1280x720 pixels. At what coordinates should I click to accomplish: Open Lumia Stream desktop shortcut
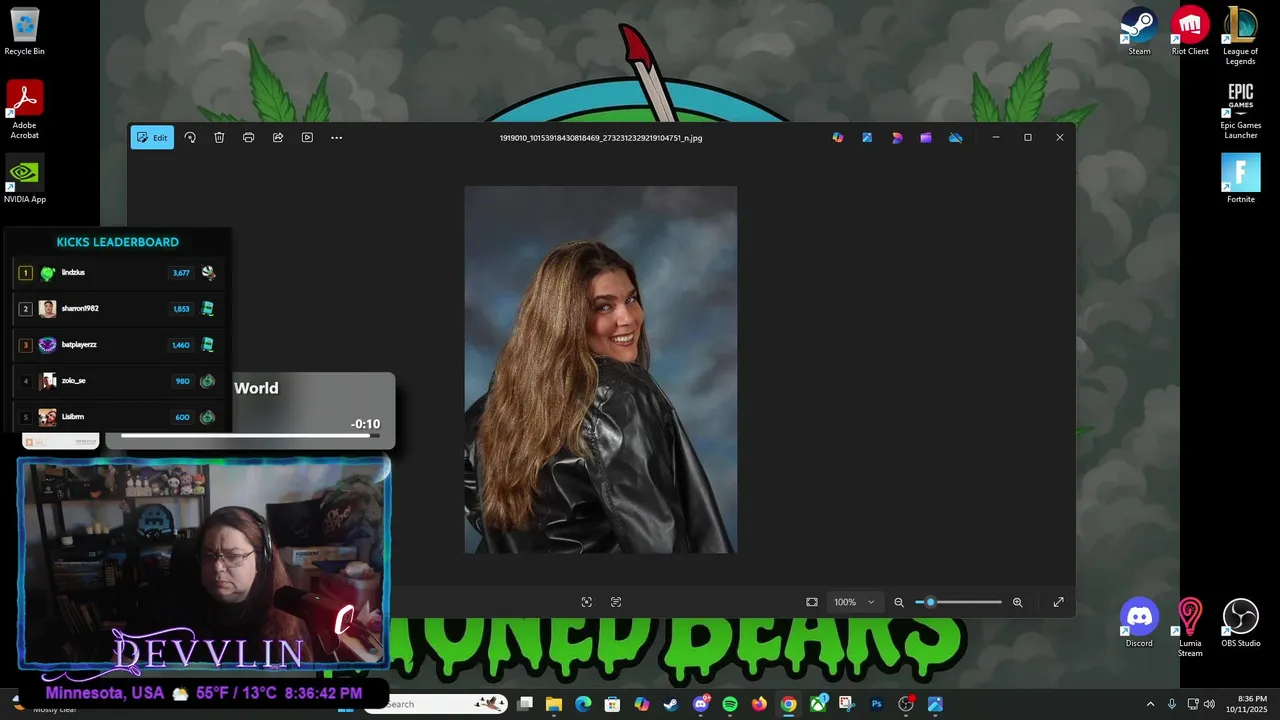[1190, 628]
